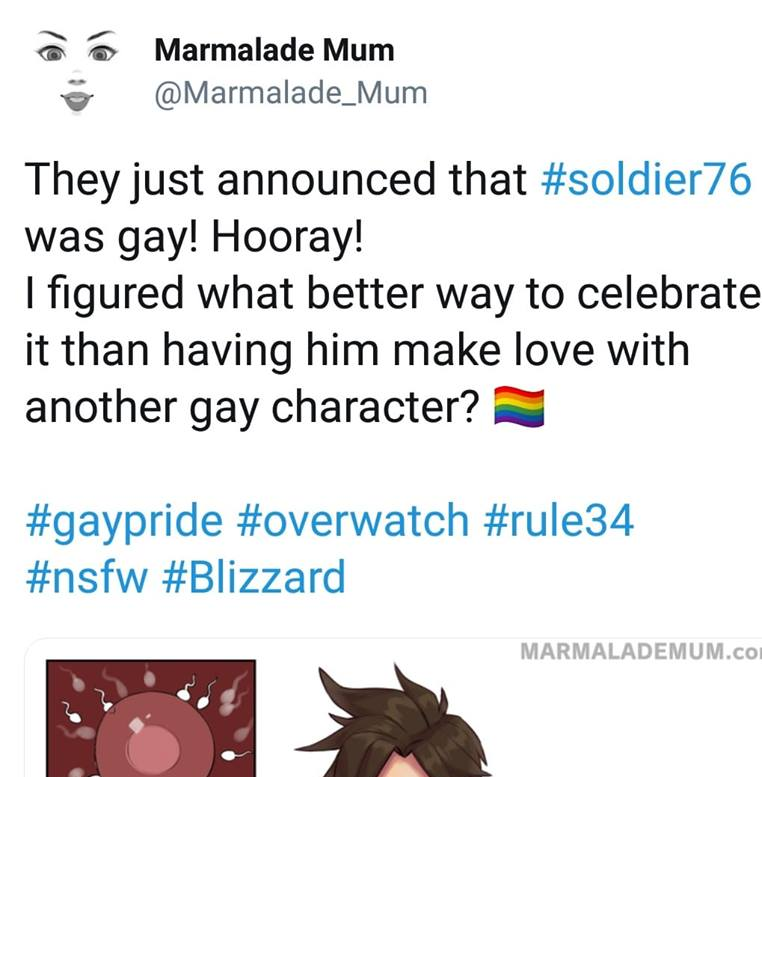Screen dimensions: 762x960
Task: Open the #overwatch hashtag
Action: (x=353, y=520)
